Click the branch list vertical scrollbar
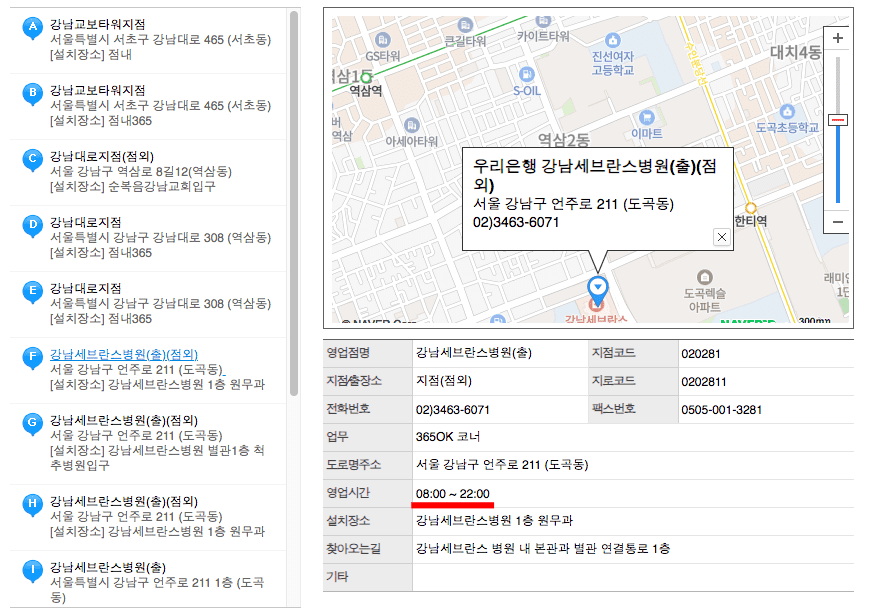The image size is (869, 616). pos(294,203)
